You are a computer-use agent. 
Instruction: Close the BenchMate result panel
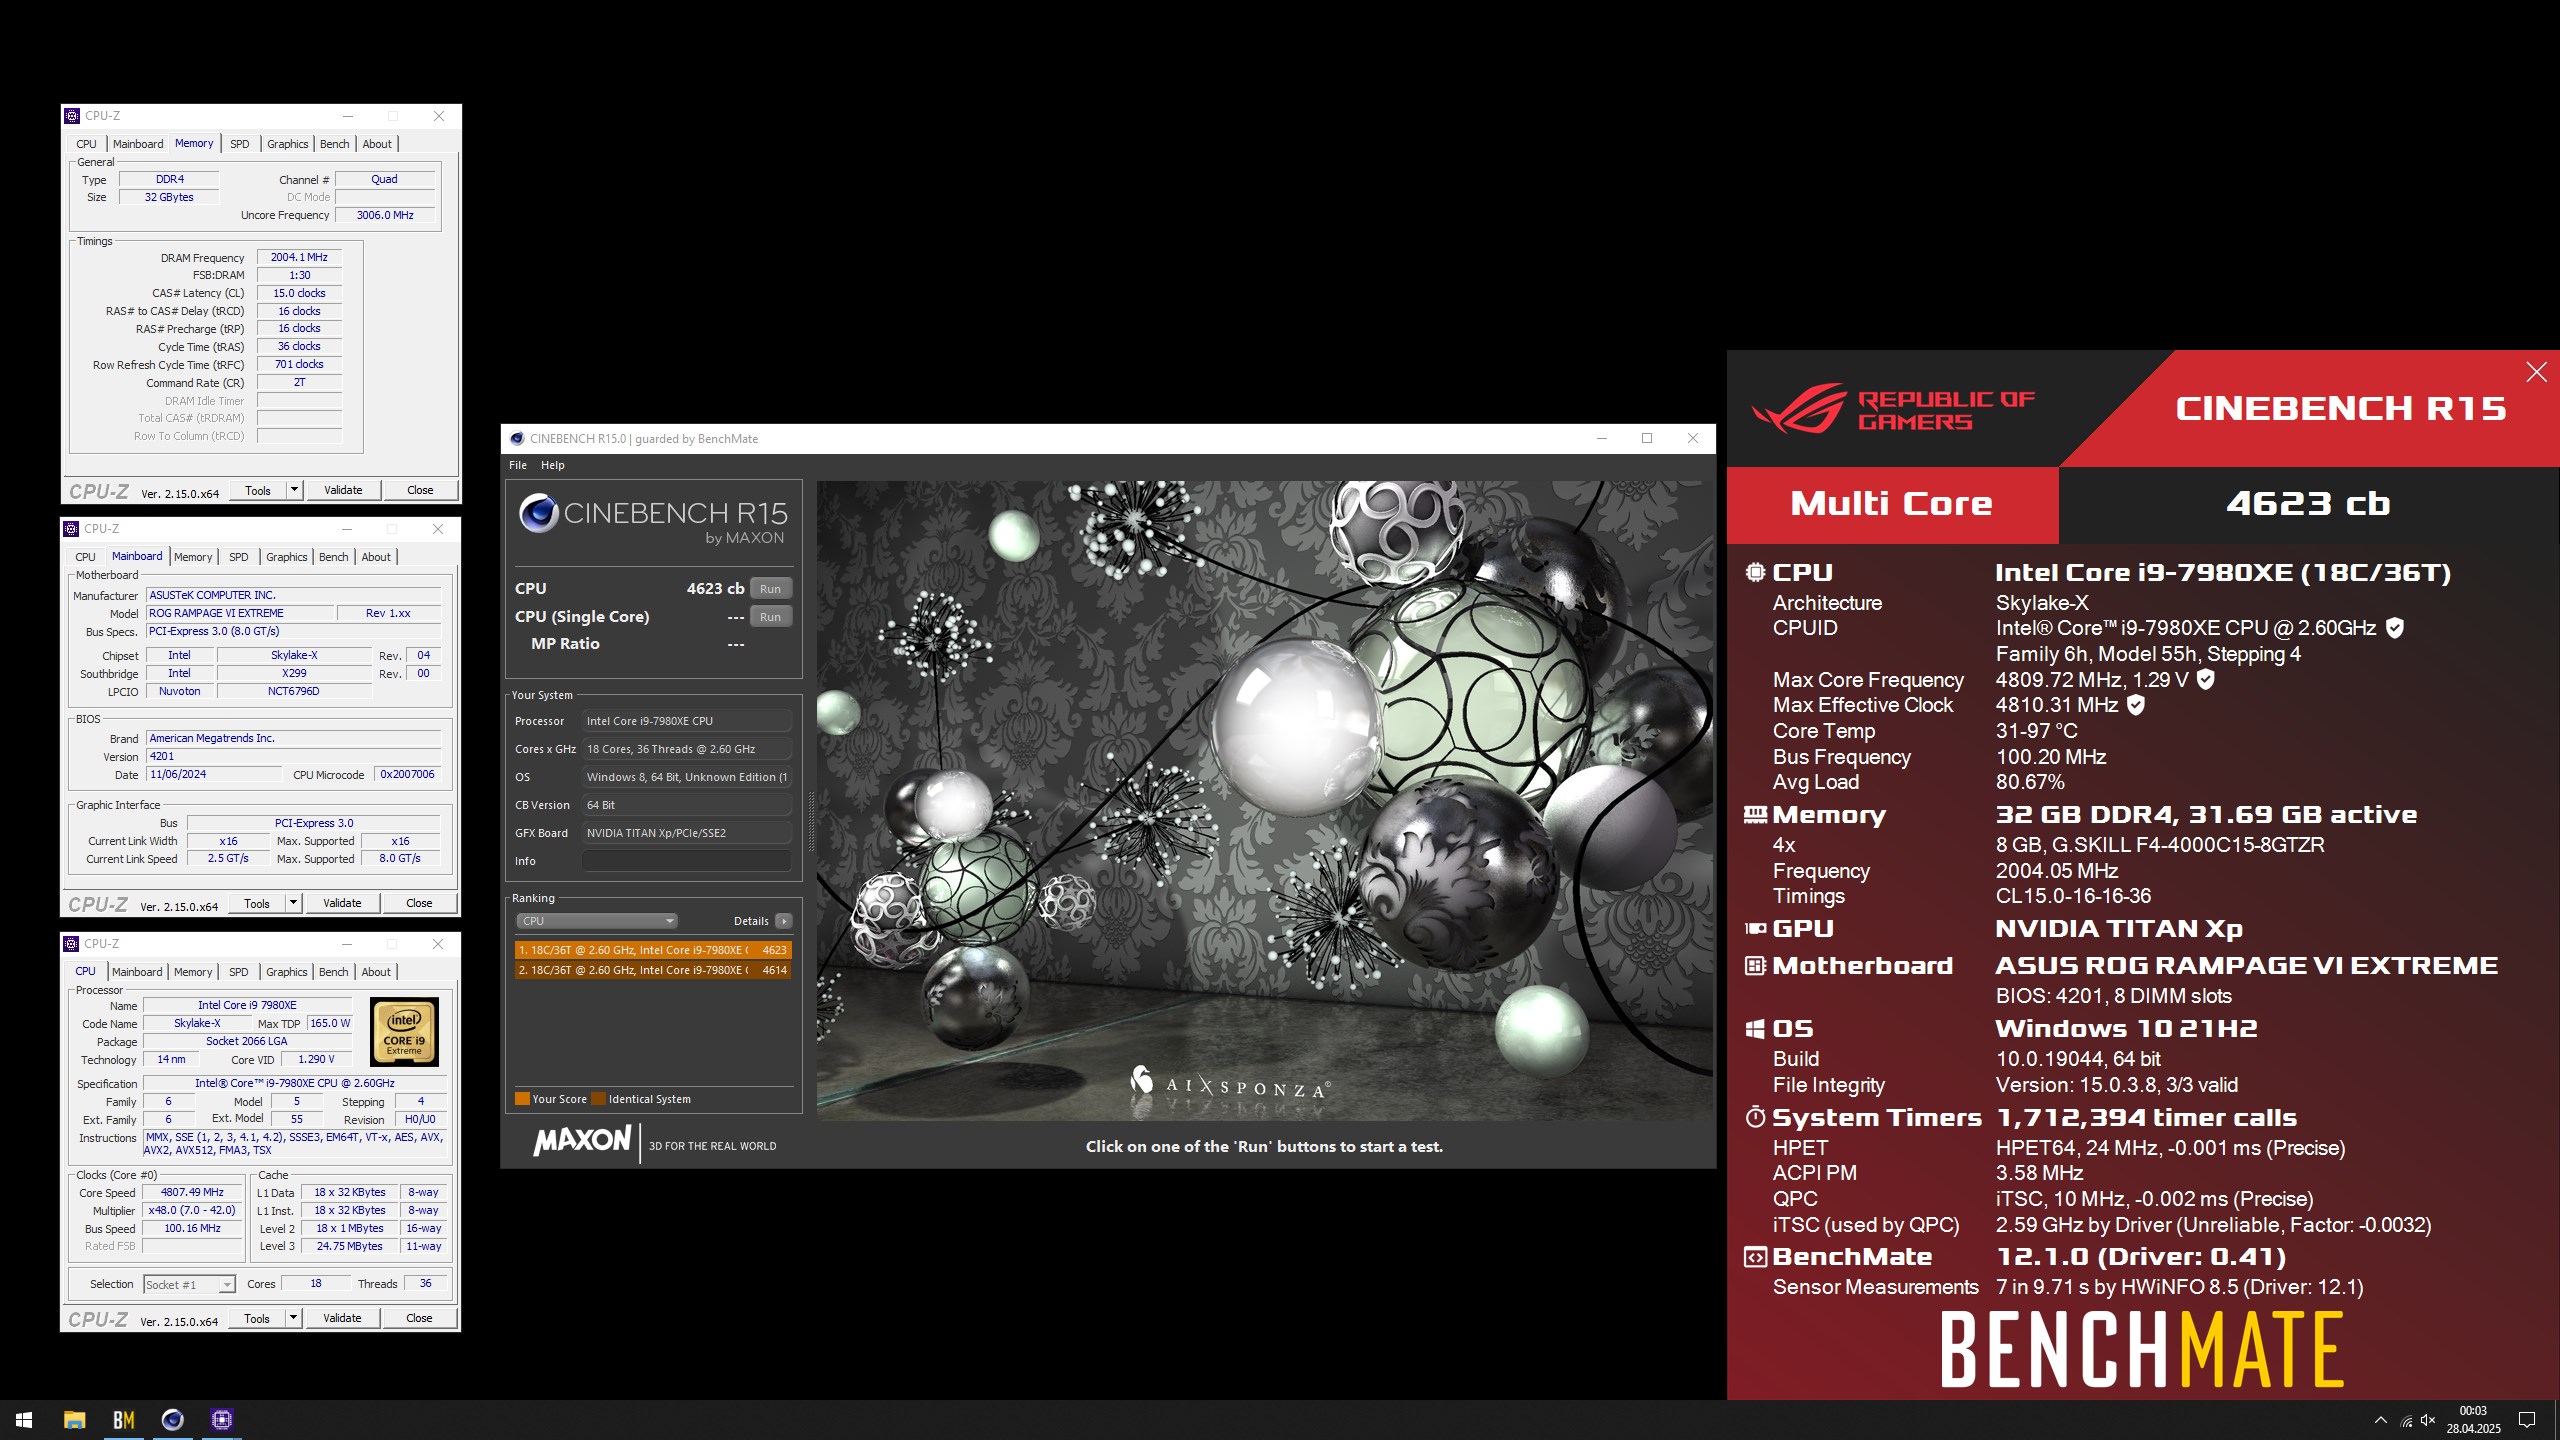coord(2536,372)
